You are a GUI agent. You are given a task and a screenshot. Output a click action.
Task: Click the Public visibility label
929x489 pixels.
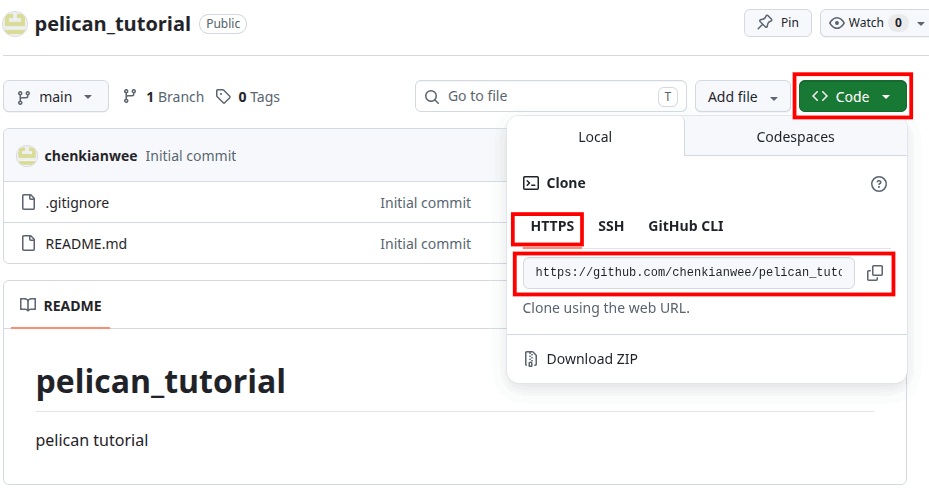[223, 24]
